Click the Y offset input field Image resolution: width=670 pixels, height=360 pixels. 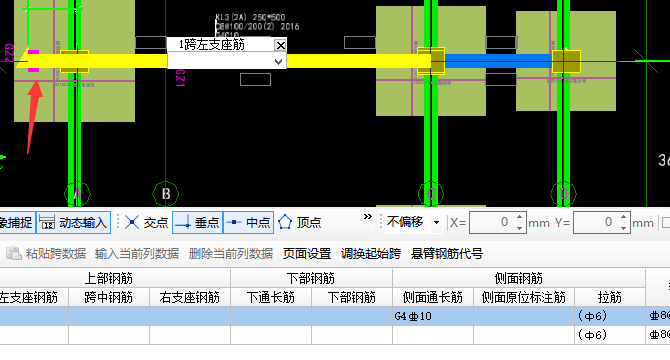pos(597,222)
